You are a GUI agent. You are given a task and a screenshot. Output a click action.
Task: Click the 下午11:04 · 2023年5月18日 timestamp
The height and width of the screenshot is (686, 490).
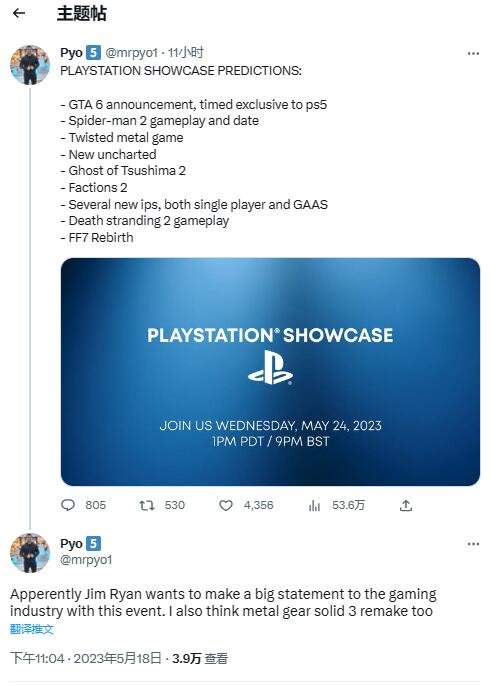pos(86,658)
